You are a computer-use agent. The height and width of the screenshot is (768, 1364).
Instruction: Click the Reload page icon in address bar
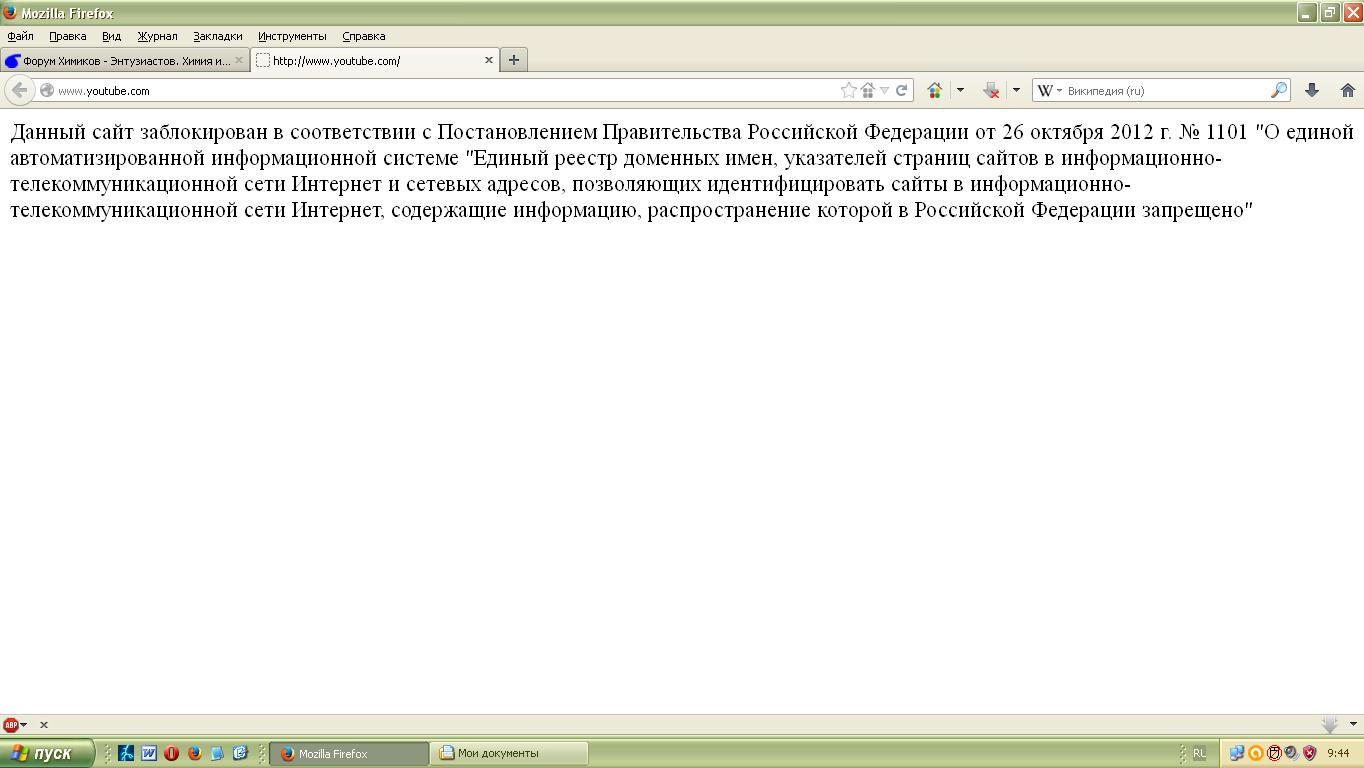901,90
